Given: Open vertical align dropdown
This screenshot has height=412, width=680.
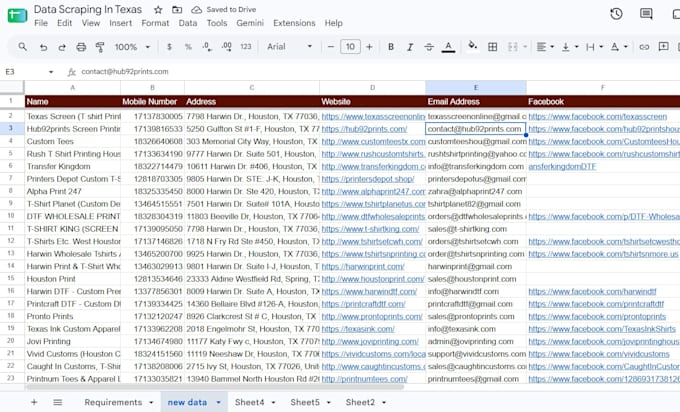Looking at the screenshot, I should click(570, 47).
